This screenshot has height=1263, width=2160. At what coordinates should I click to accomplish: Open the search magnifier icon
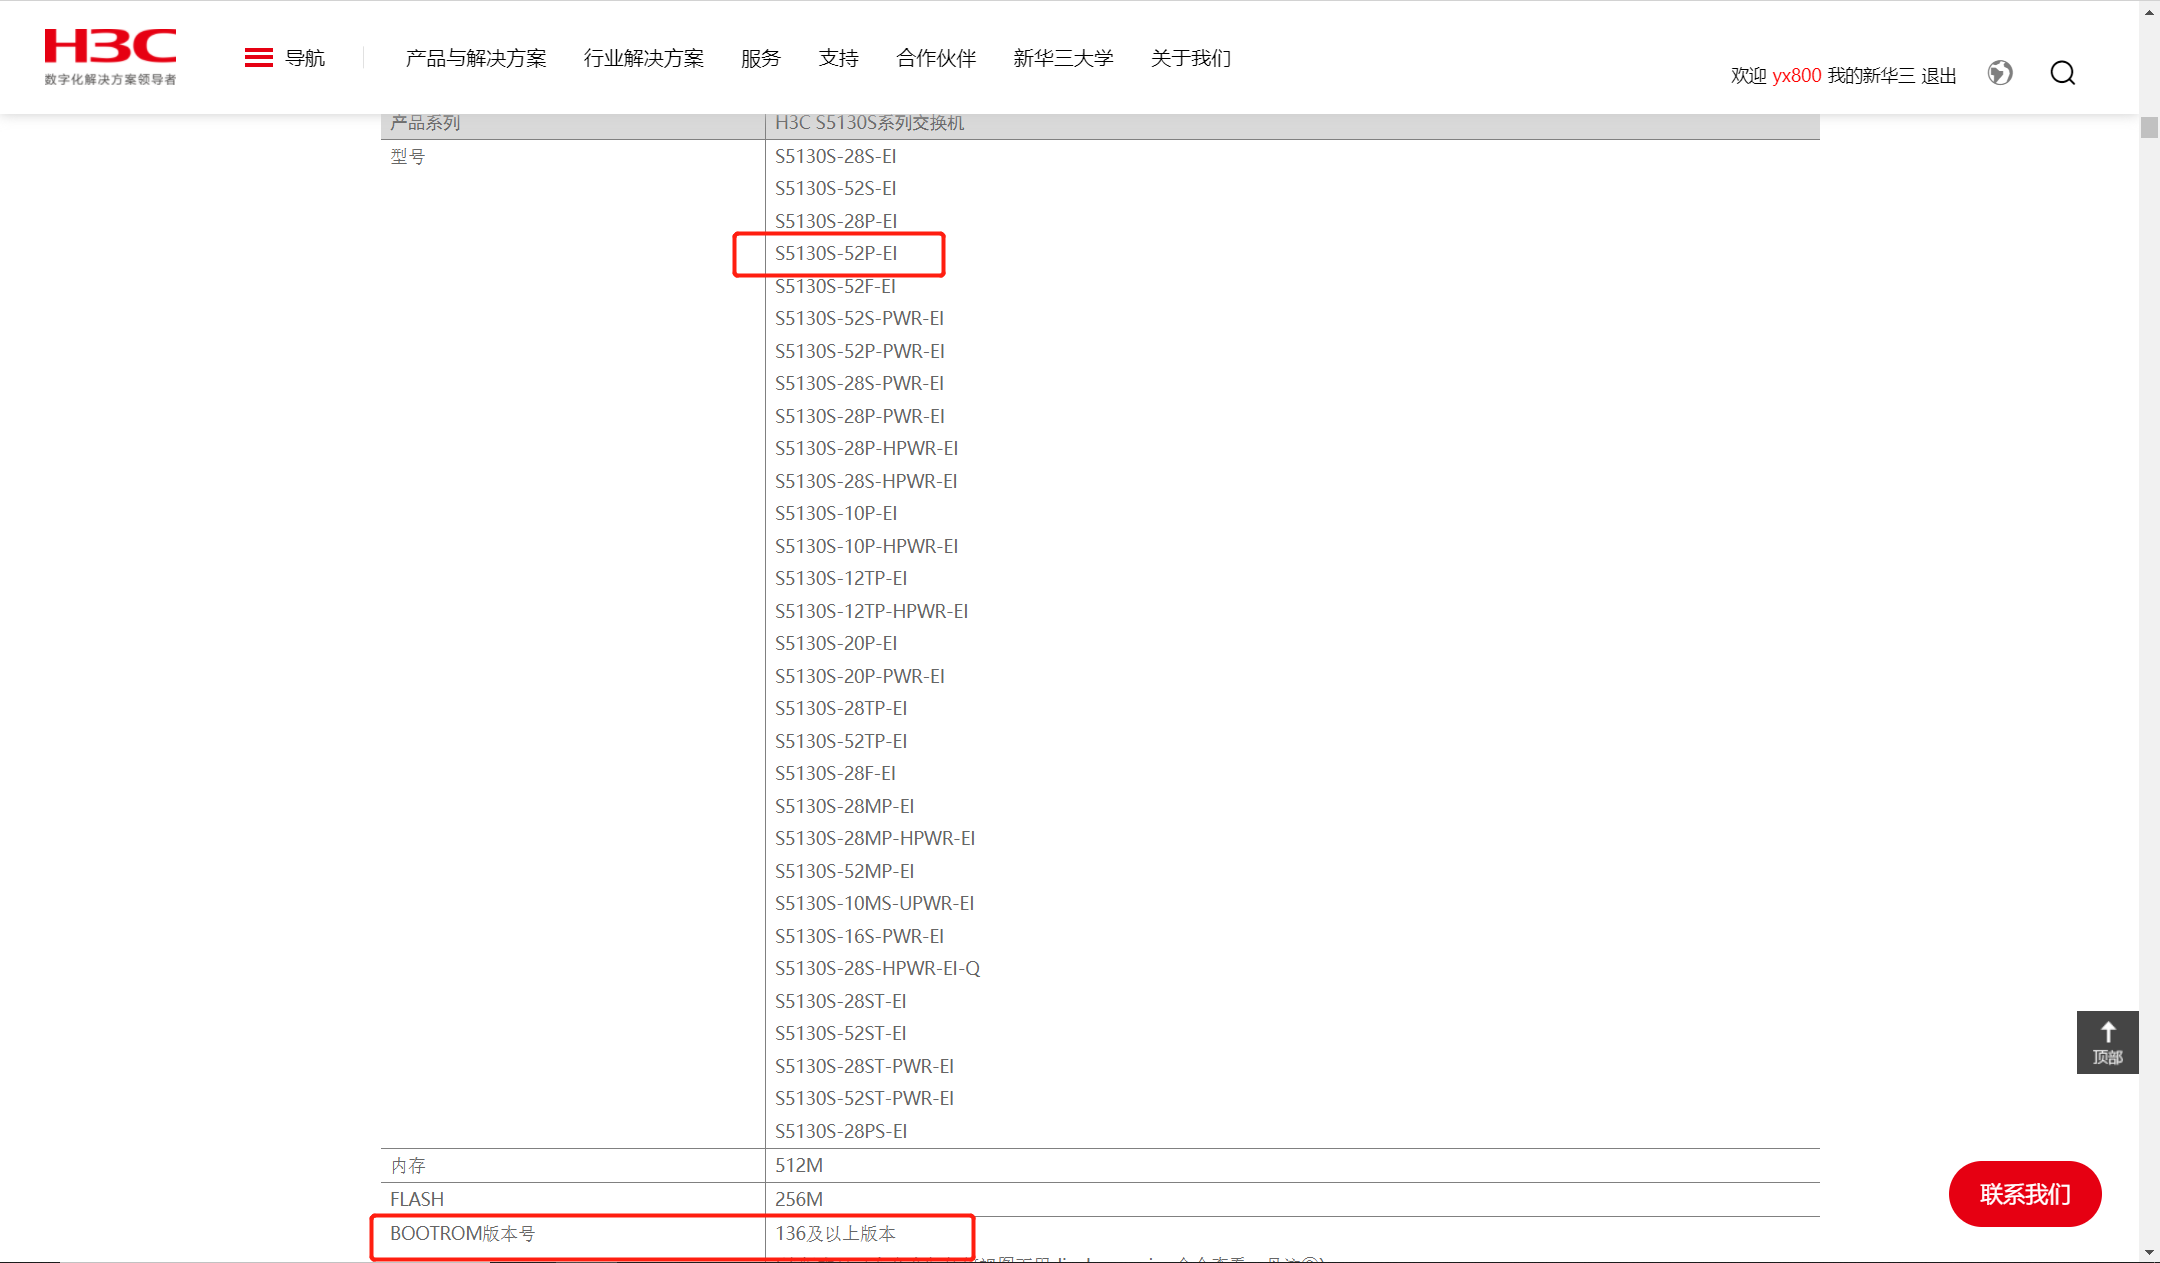point(2062,73)
